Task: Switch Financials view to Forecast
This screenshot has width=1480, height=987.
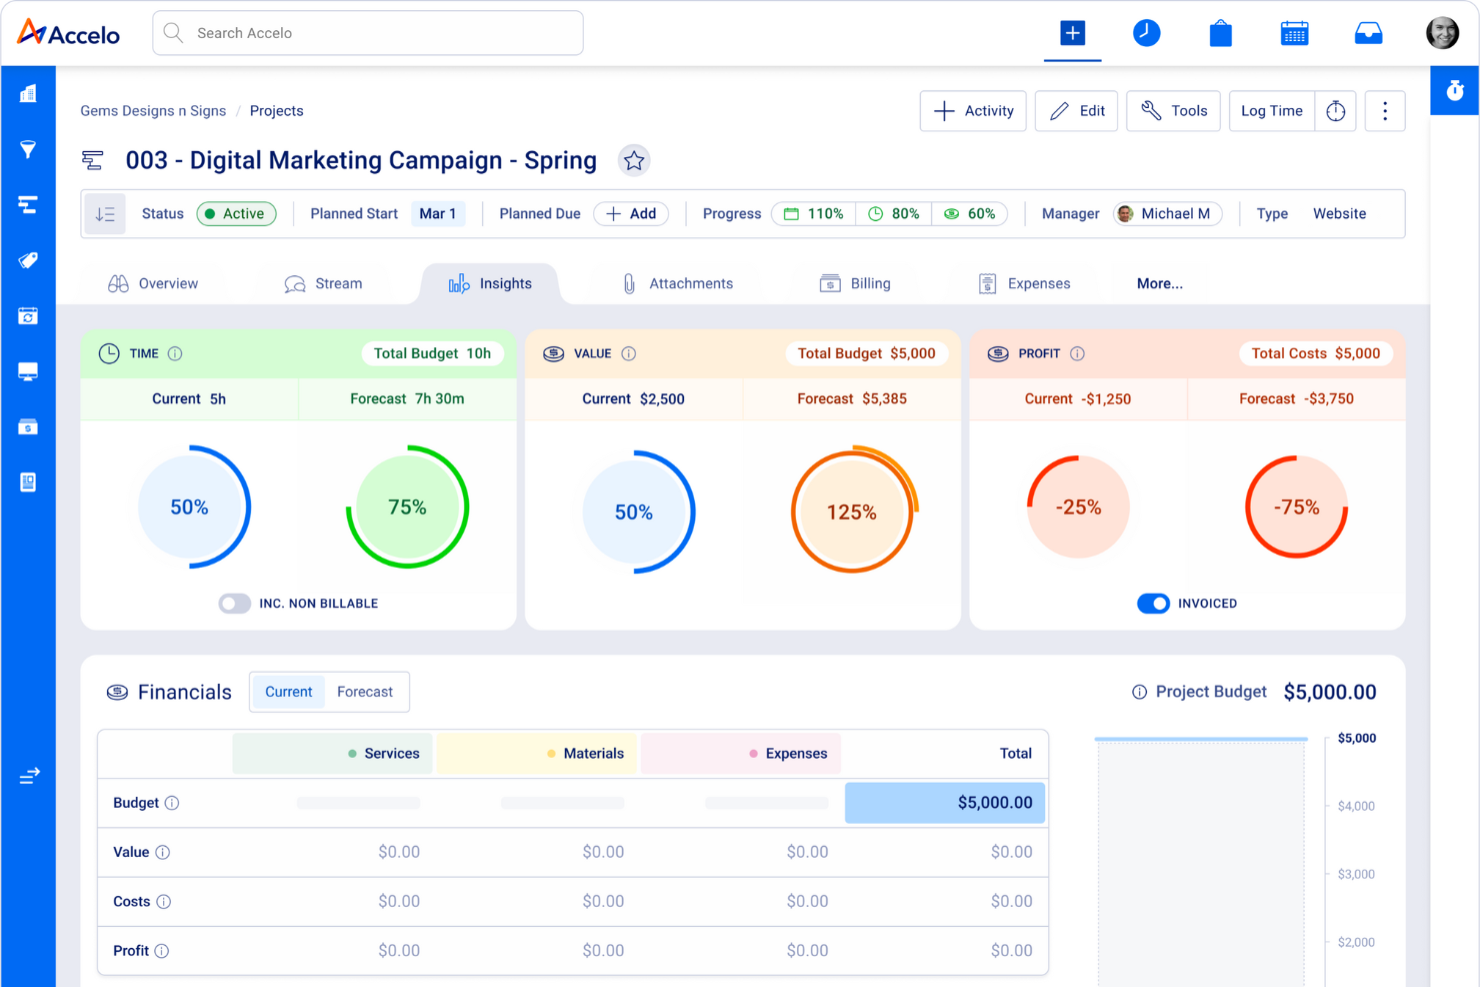Action: click(365, 692)
